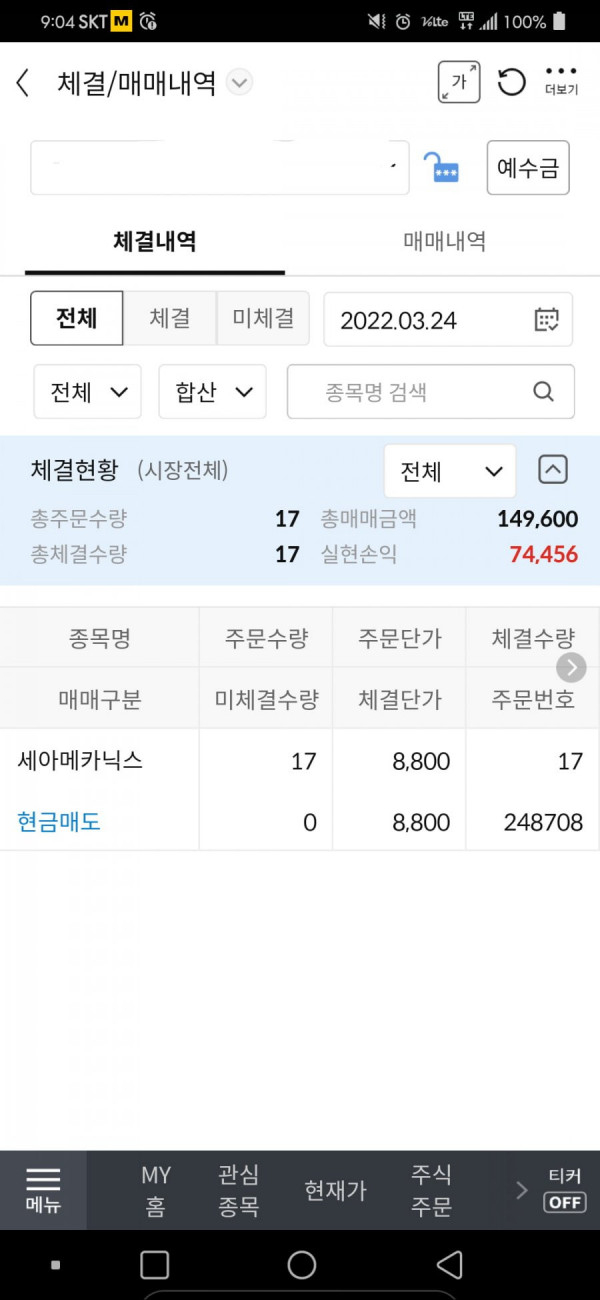The image size is (600, 1300).
Task: Open the 메뉴 hamburger icon
Action: [43, 1190]
